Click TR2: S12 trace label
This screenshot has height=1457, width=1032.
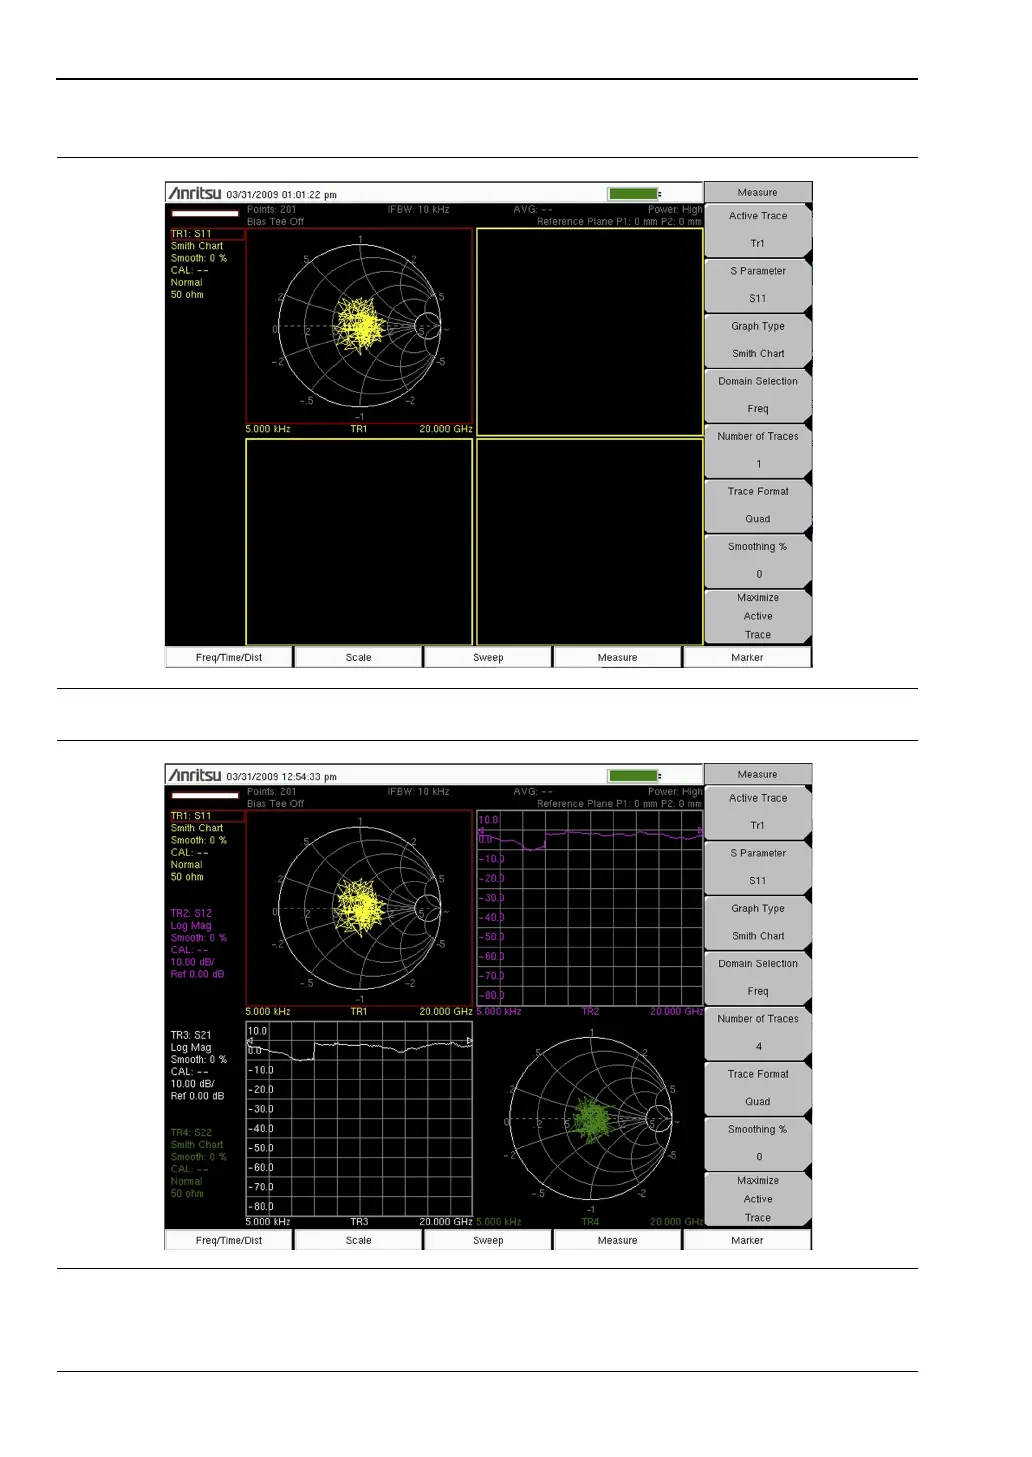tap(191, 913)
